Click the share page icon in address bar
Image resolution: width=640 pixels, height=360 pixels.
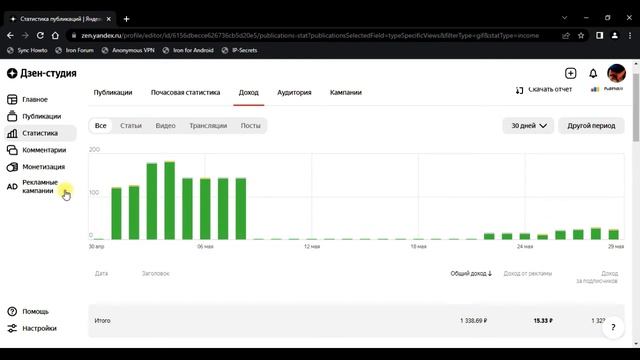[566, 36]
